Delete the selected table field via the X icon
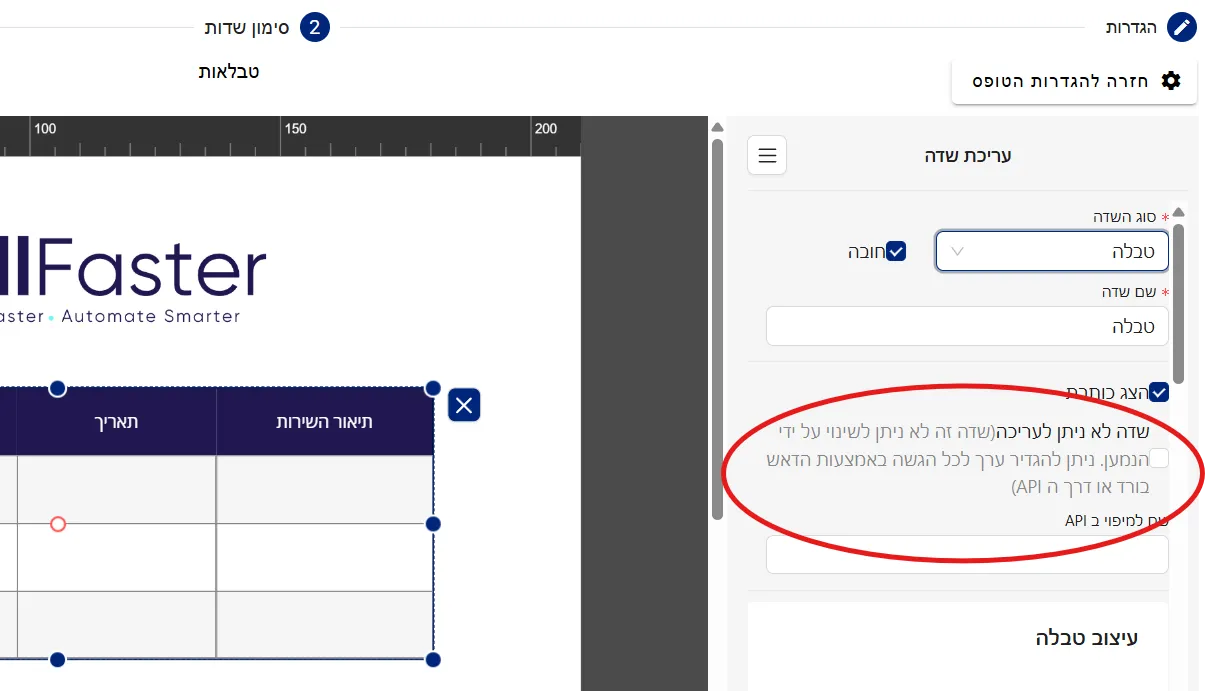This screenshot has height=691, width=1205. pyautogui.click(x=463, y=405)
